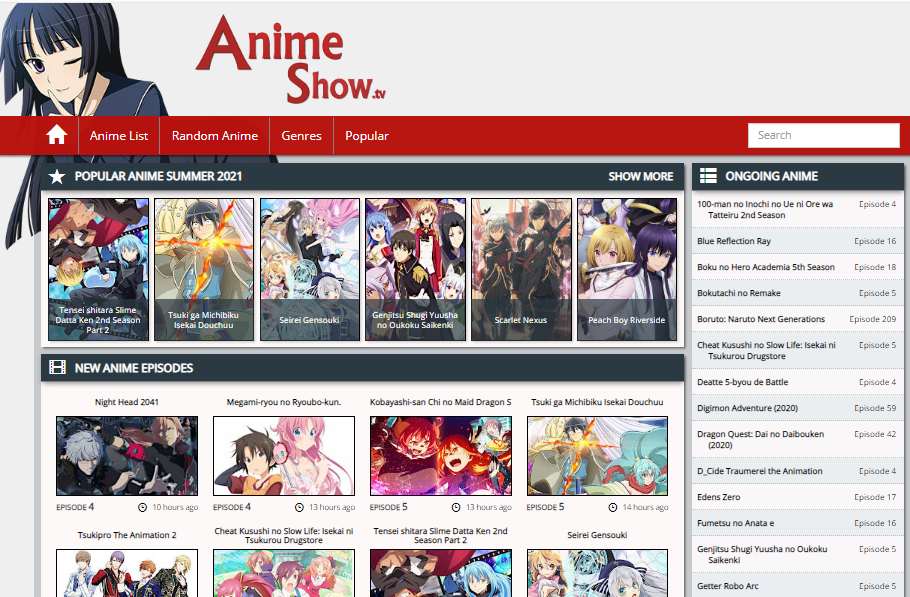Go to the Popular page
The image size is (910, 597).
[x=367, y=135]
